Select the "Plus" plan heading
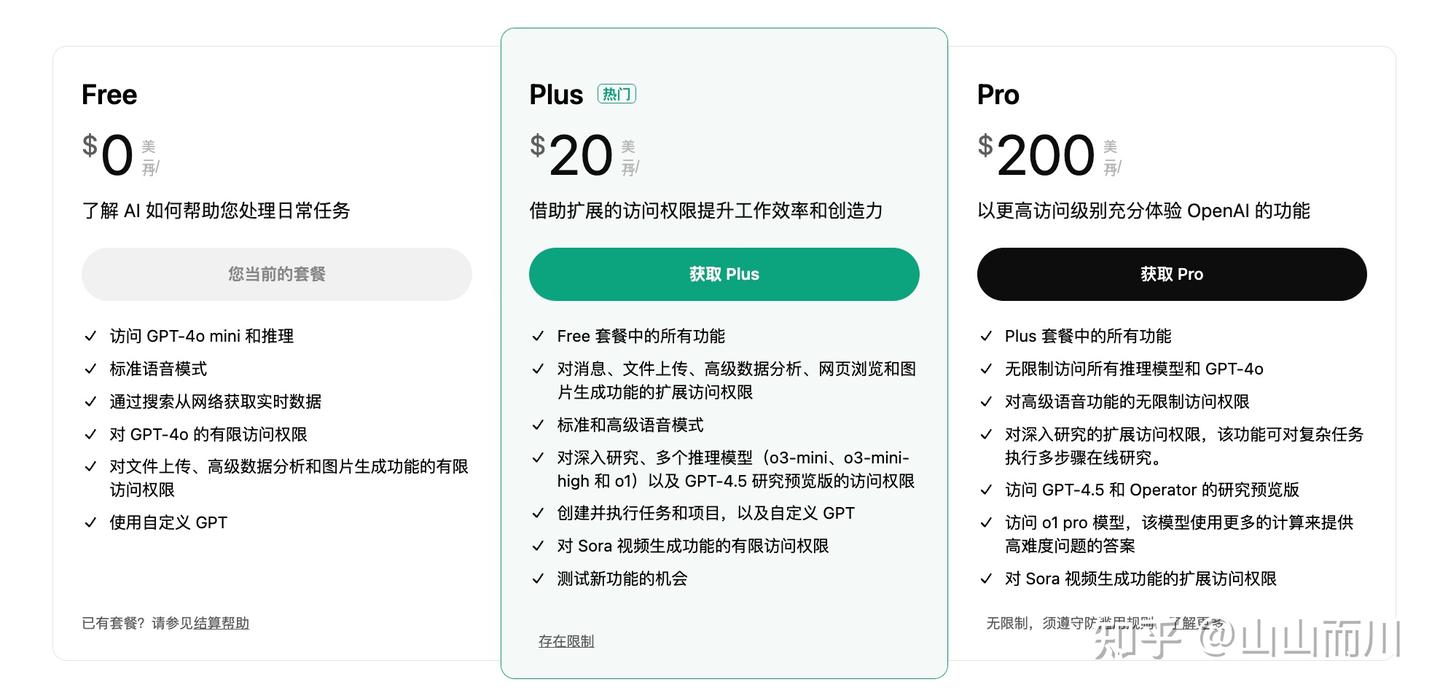Screen dimensions: 1440x698 point(555,93)
